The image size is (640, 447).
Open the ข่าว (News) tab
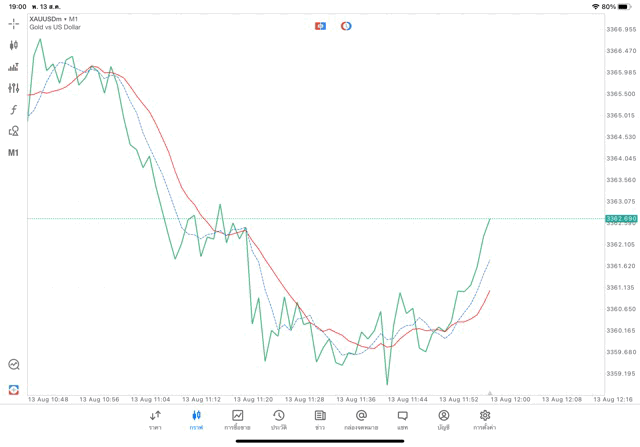[x=320, y=420]
